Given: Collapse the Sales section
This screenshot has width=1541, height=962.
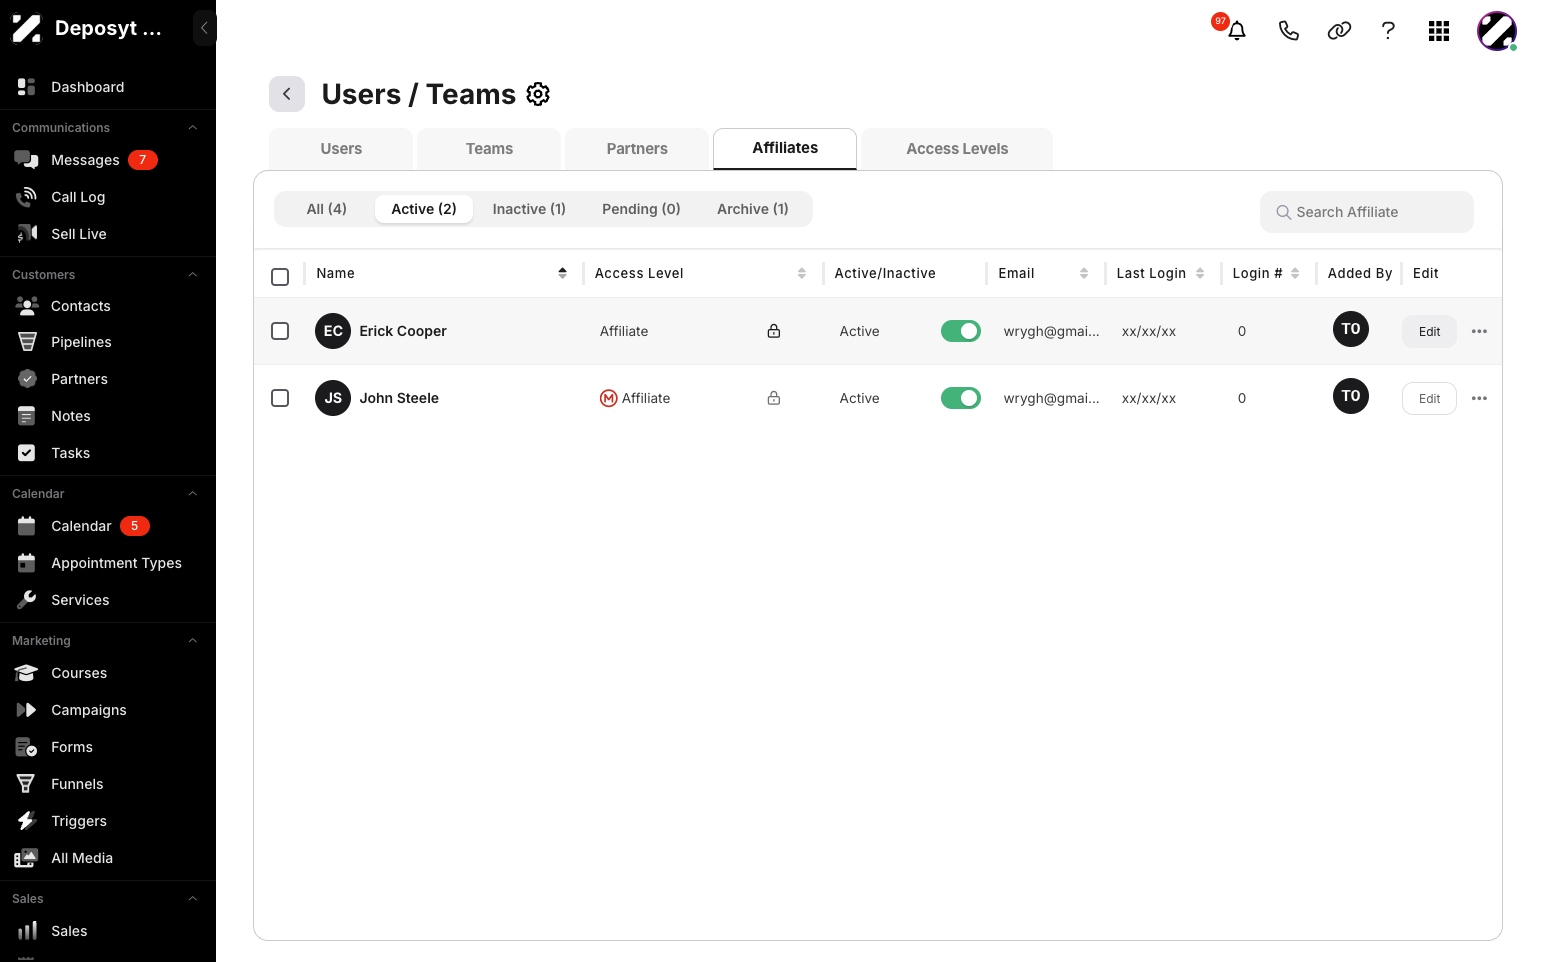Looking at the screenshot, I should (x=193, y=899).
